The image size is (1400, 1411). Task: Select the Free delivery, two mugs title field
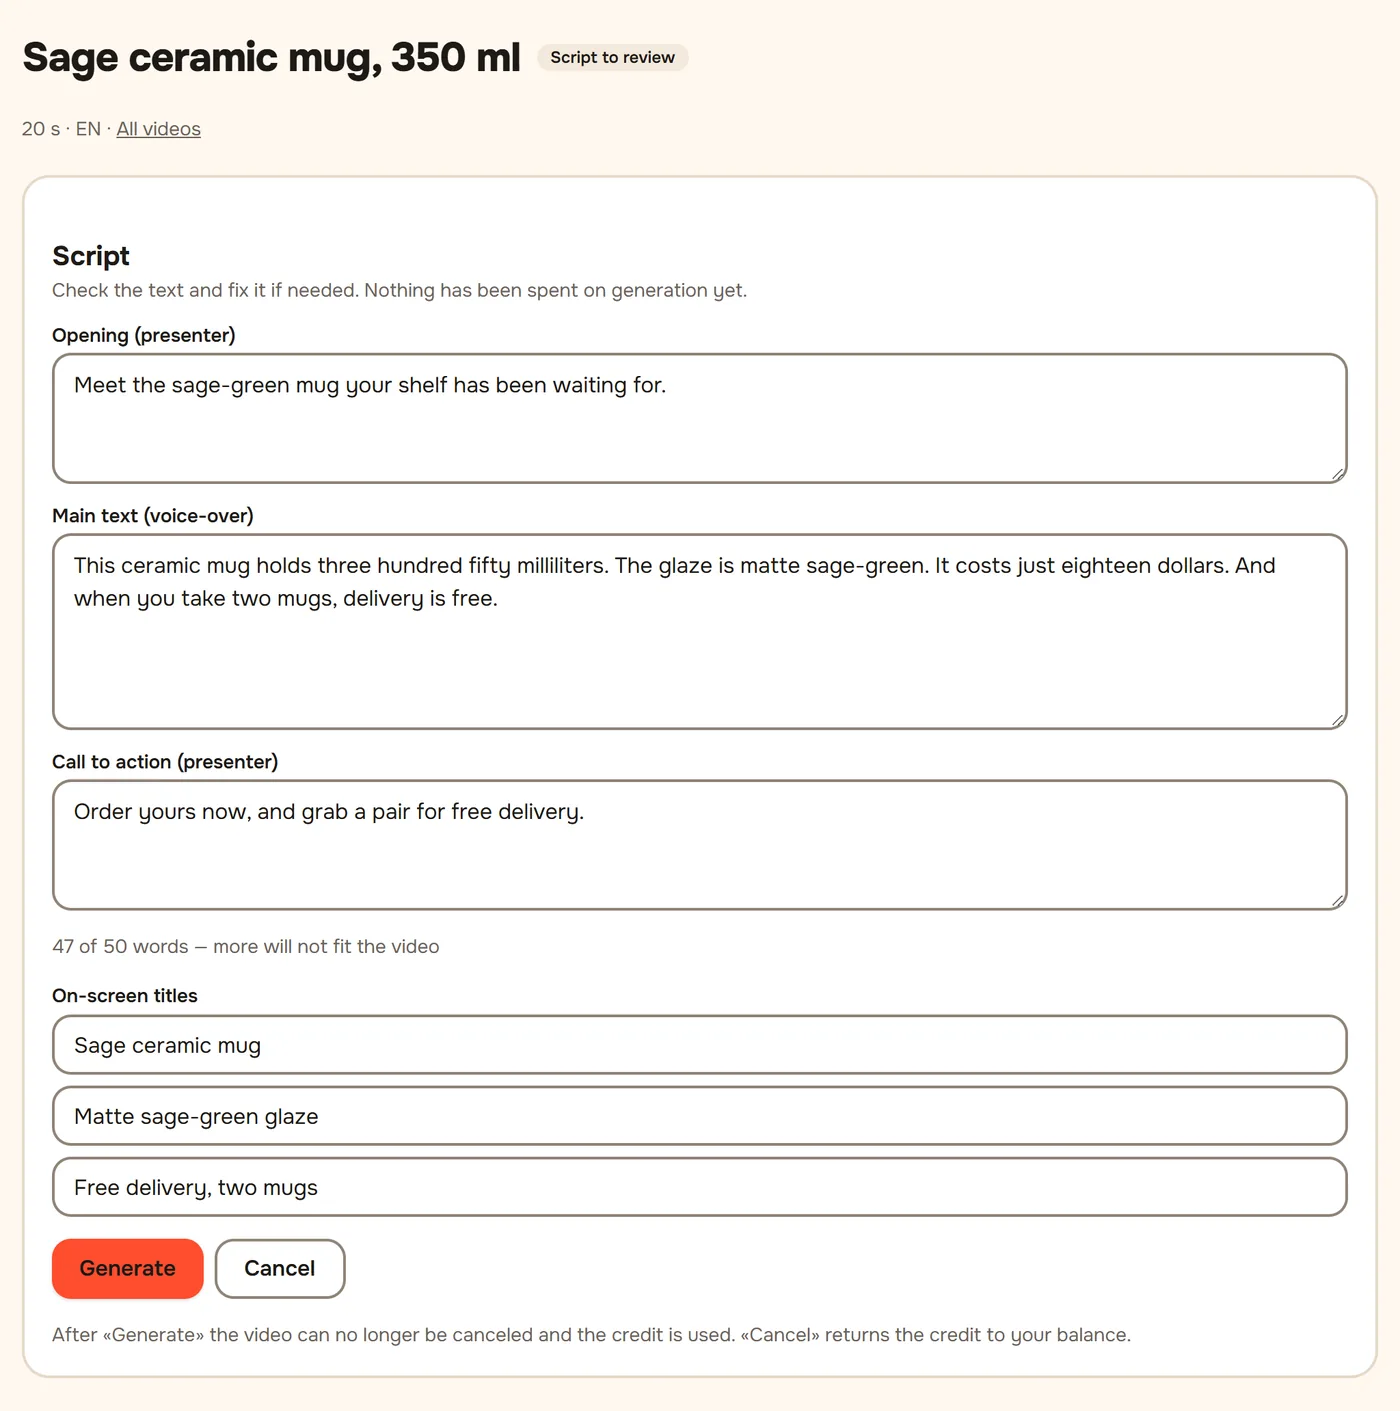(x=699, y=1187)
